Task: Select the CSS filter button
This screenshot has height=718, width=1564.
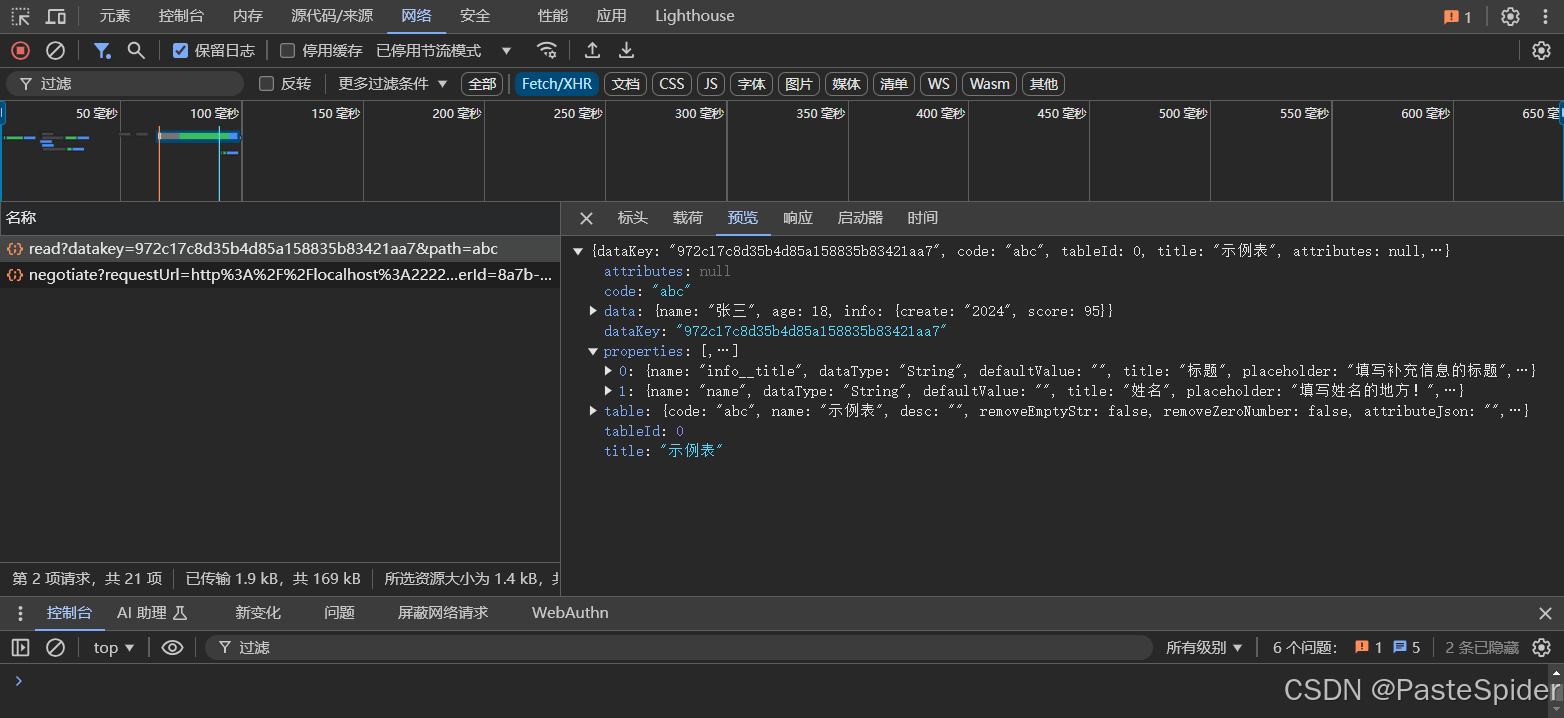Action: [672, 84]
